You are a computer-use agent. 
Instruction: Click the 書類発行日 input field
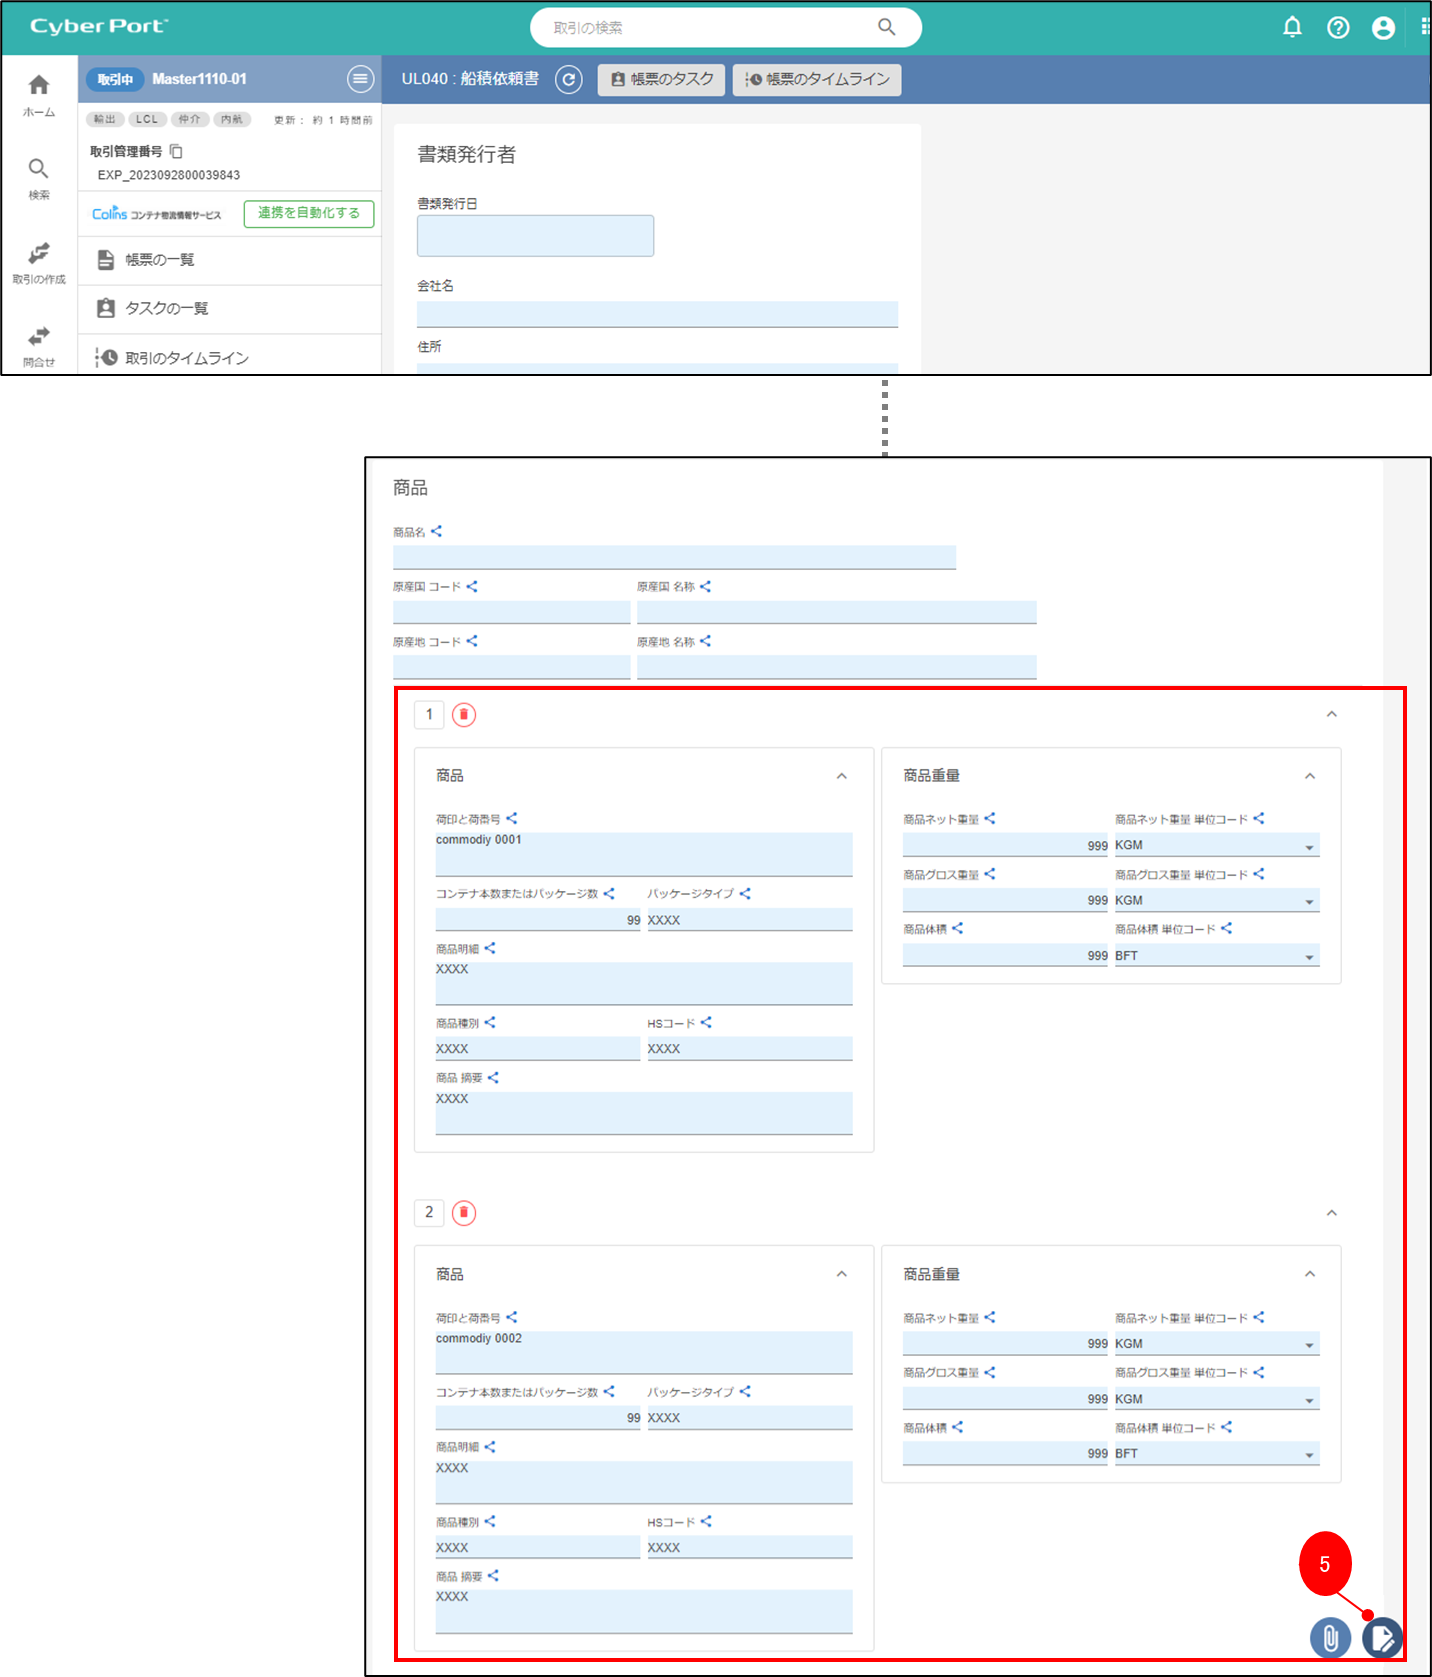[535, 236]
